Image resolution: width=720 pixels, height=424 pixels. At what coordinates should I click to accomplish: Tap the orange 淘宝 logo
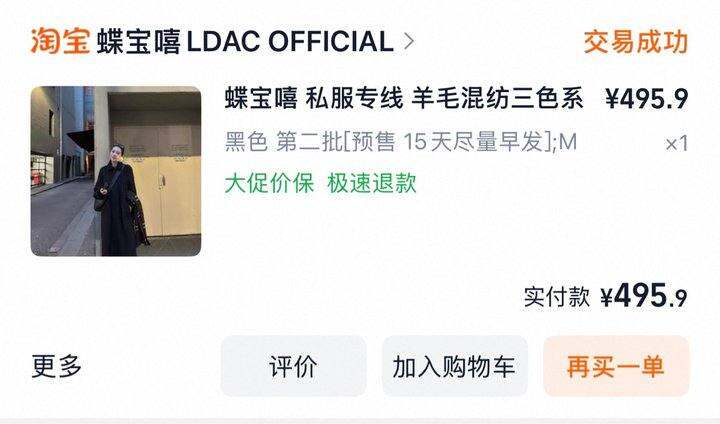(x=60, y=41)
